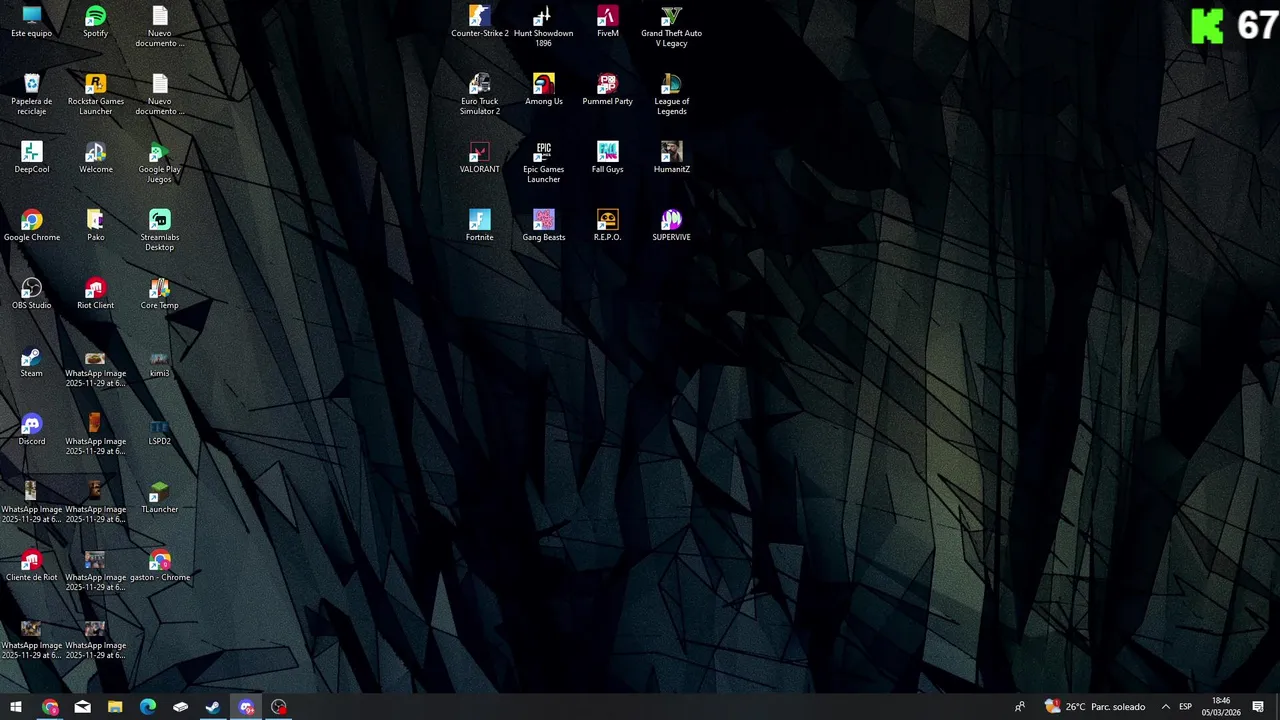Image resolution: width=1280 pixels, height=720 pixels.
Task: Switch to Steam in the taskbar
Action: [213, 707]
